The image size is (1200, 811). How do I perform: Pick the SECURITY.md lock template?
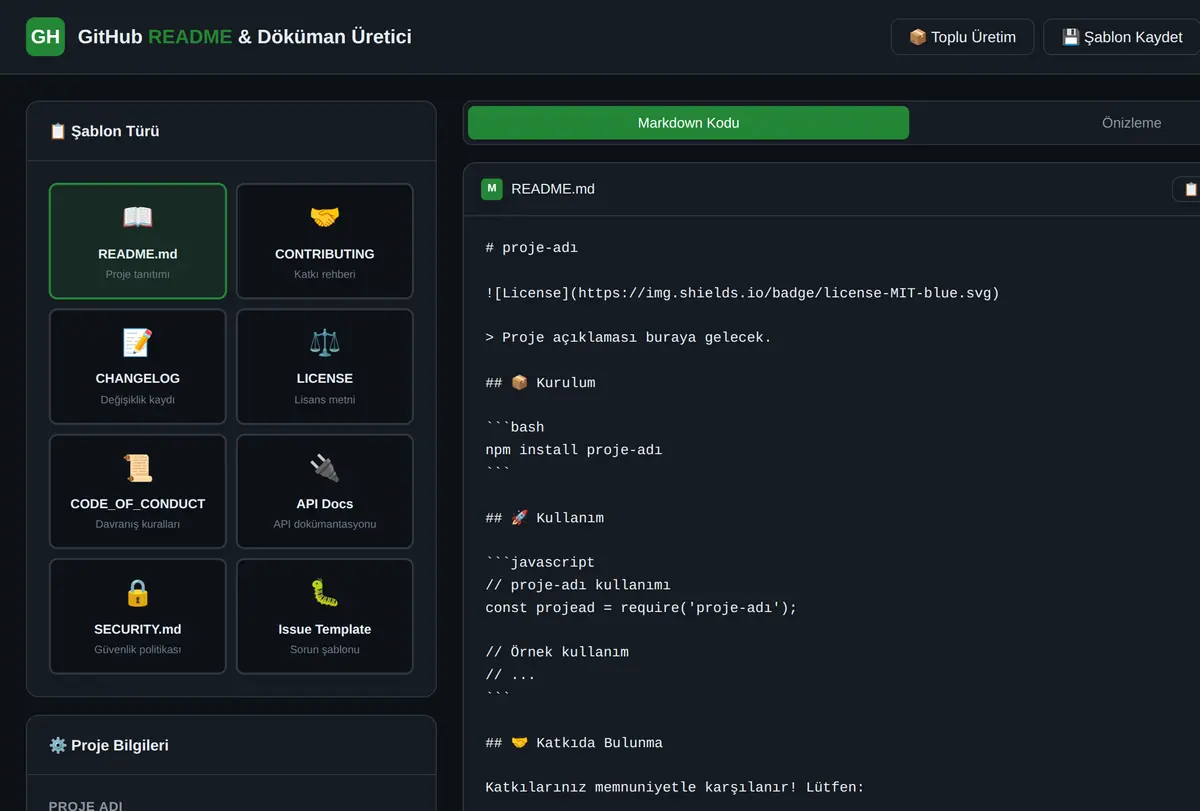[138, 616]
